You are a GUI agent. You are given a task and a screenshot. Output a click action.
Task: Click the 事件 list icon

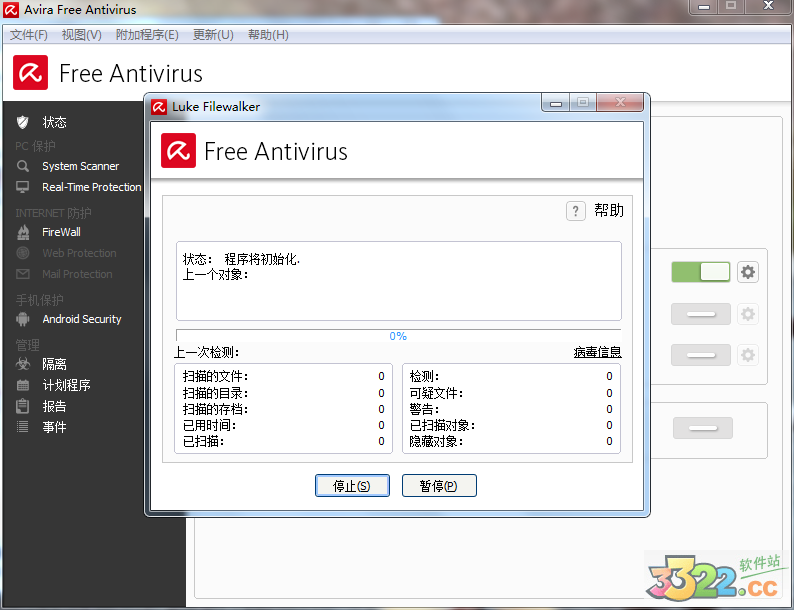(22, 427)
